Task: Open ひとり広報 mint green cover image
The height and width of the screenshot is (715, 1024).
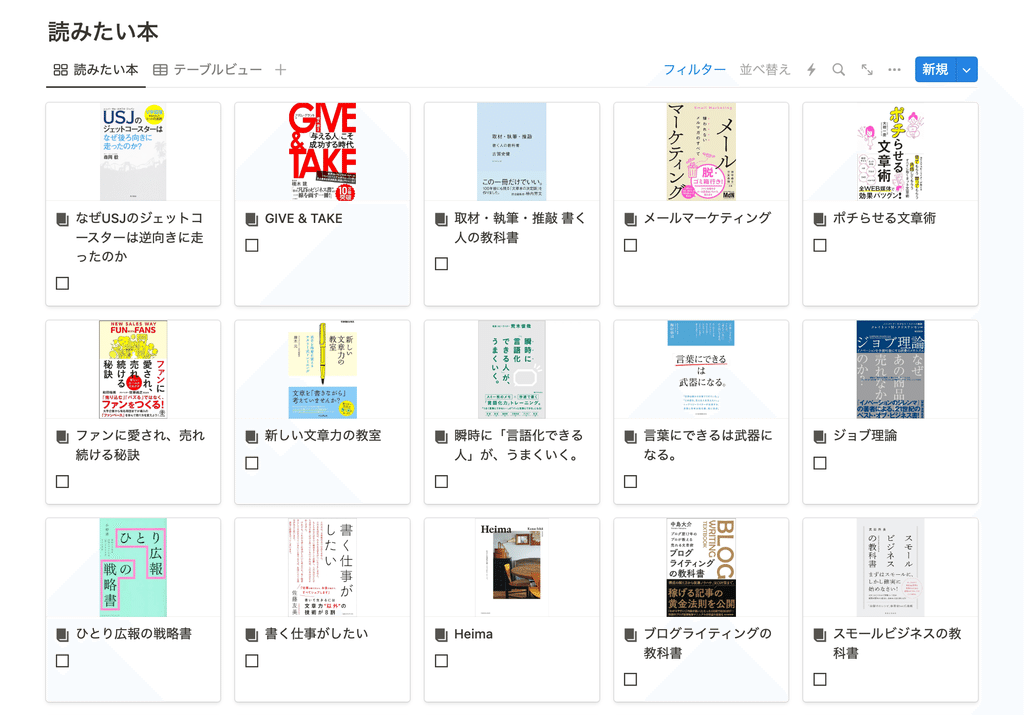Action: (x=133, y=567)
